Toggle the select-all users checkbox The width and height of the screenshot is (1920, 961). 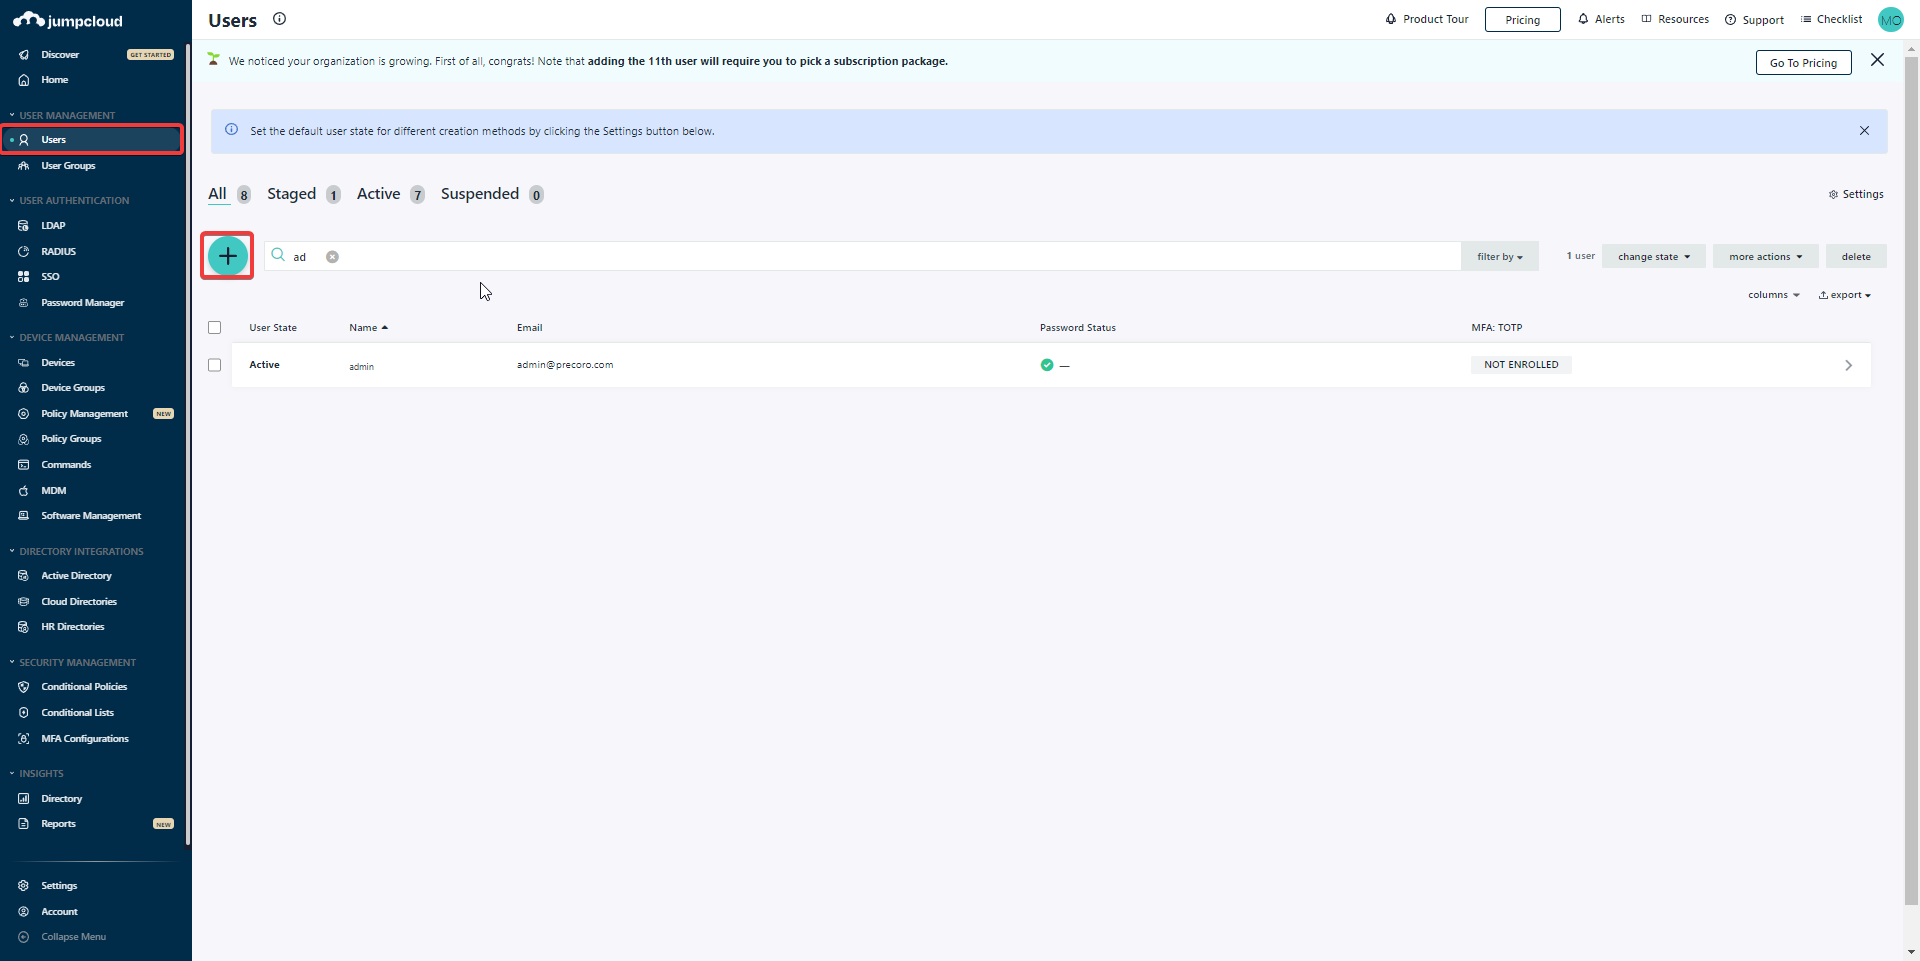coord(214,327)
